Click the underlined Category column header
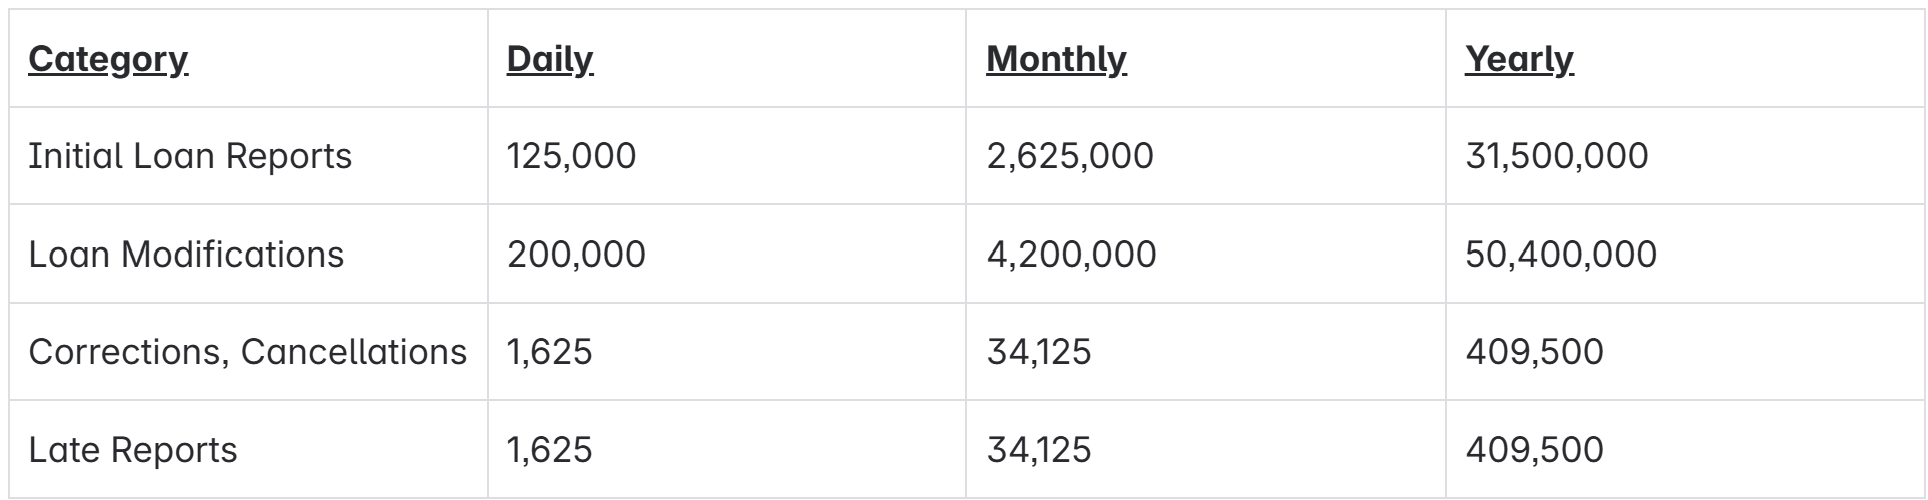This screenshot has height=500, width=1928. pyautogui.click(x=108, y=59)
